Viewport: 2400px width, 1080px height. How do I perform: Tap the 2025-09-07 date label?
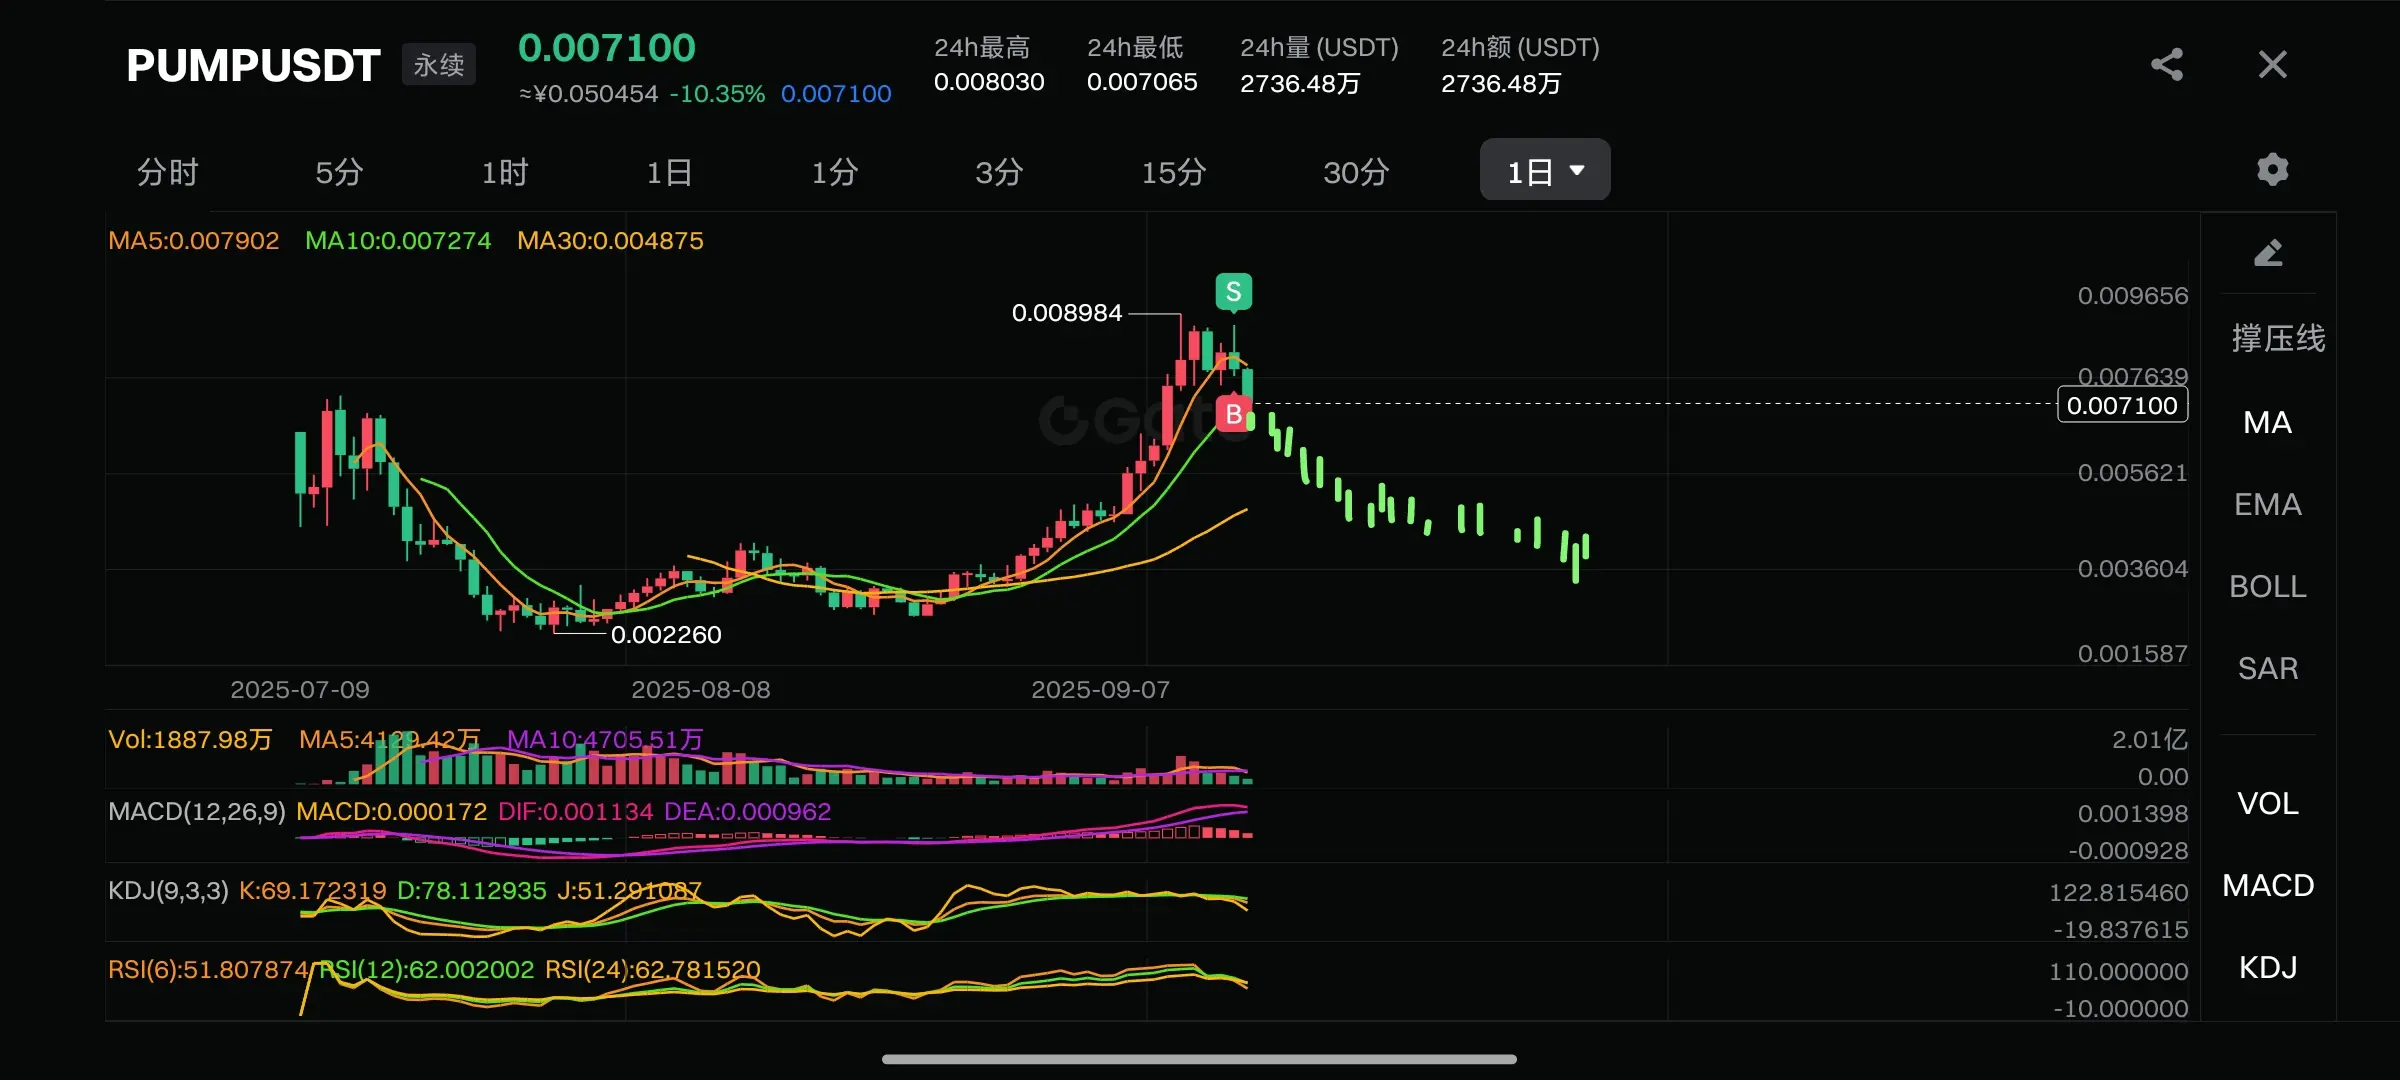1101,690
